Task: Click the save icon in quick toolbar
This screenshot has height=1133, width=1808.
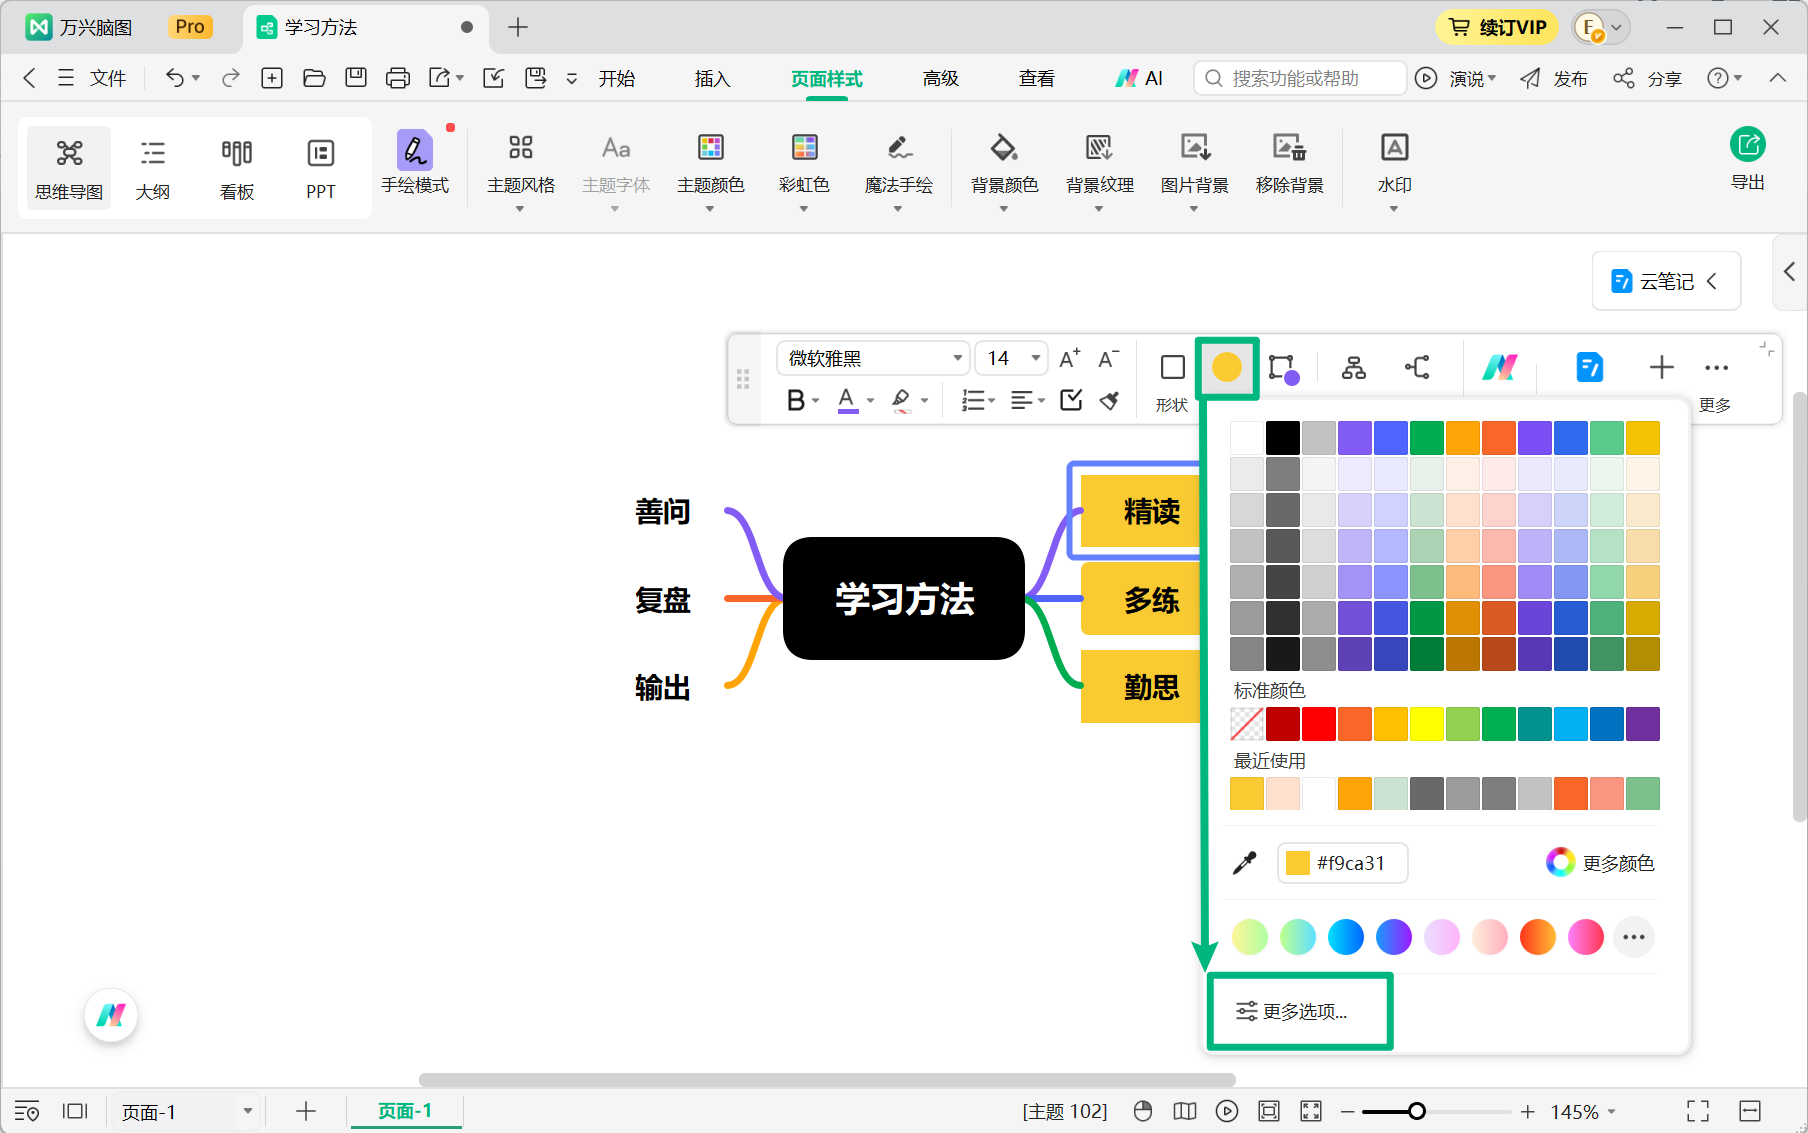Action: (356, 78)
